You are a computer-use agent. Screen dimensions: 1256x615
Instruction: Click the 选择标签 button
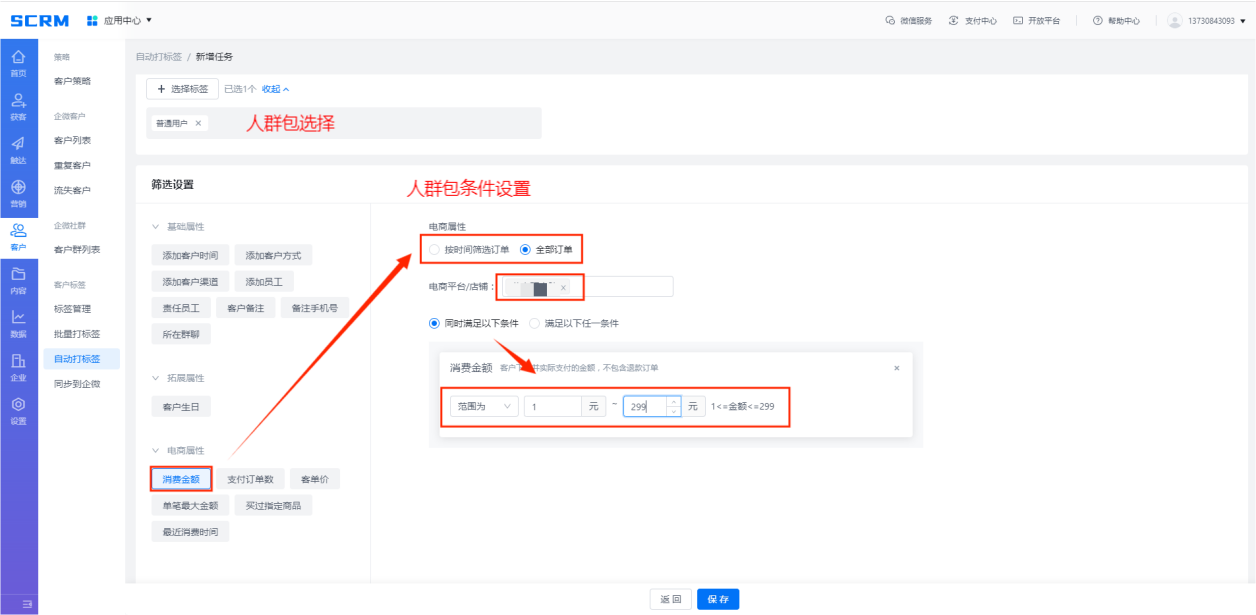[182, 89]
